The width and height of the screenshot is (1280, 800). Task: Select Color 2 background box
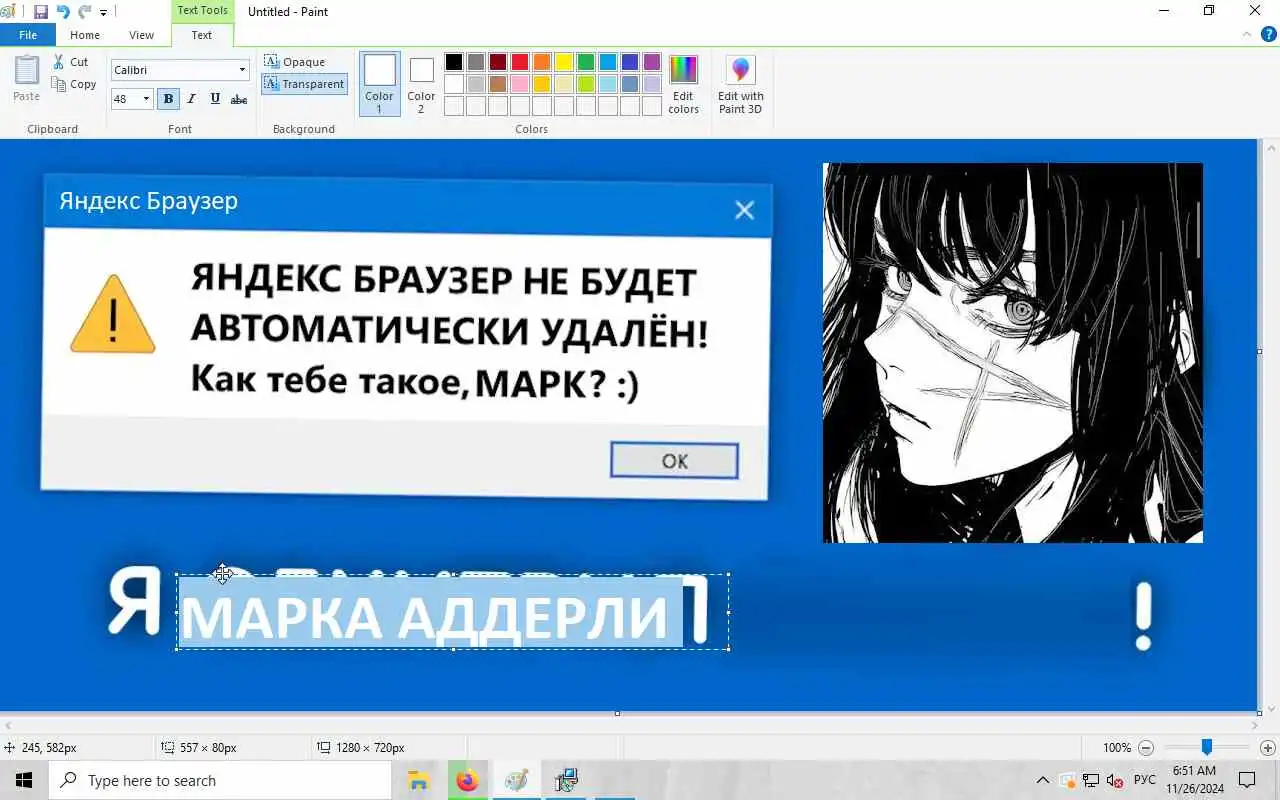(421, 84)
